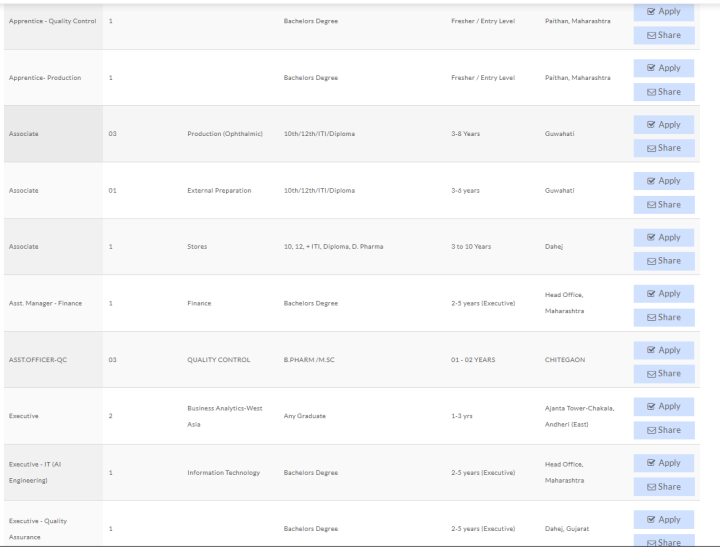Share the Asst. Manager - Finance job
The height and width of the screenshot is (547, 720).
click(x=663, y=318)
